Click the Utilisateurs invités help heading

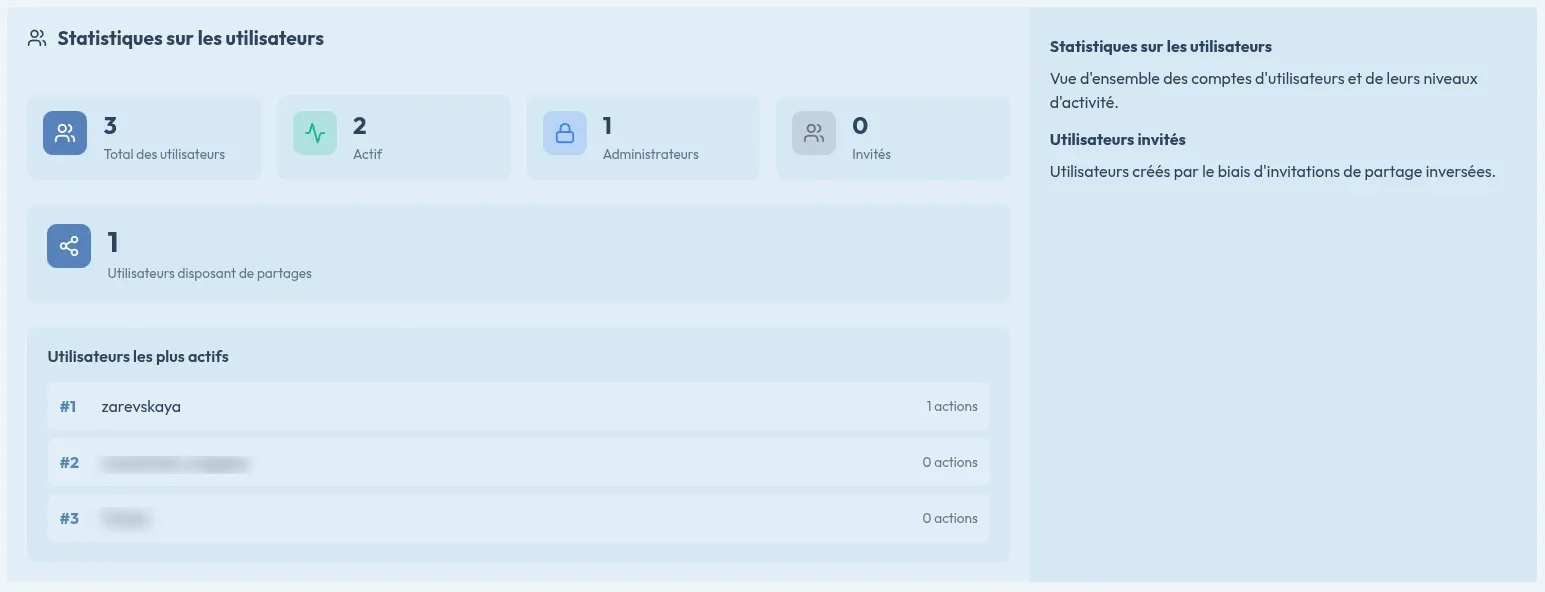coord(1117,140)
